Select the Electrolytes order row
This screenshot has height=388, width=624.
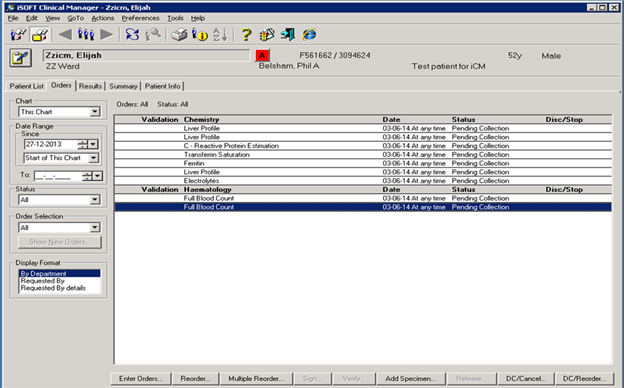click(363, 181)
